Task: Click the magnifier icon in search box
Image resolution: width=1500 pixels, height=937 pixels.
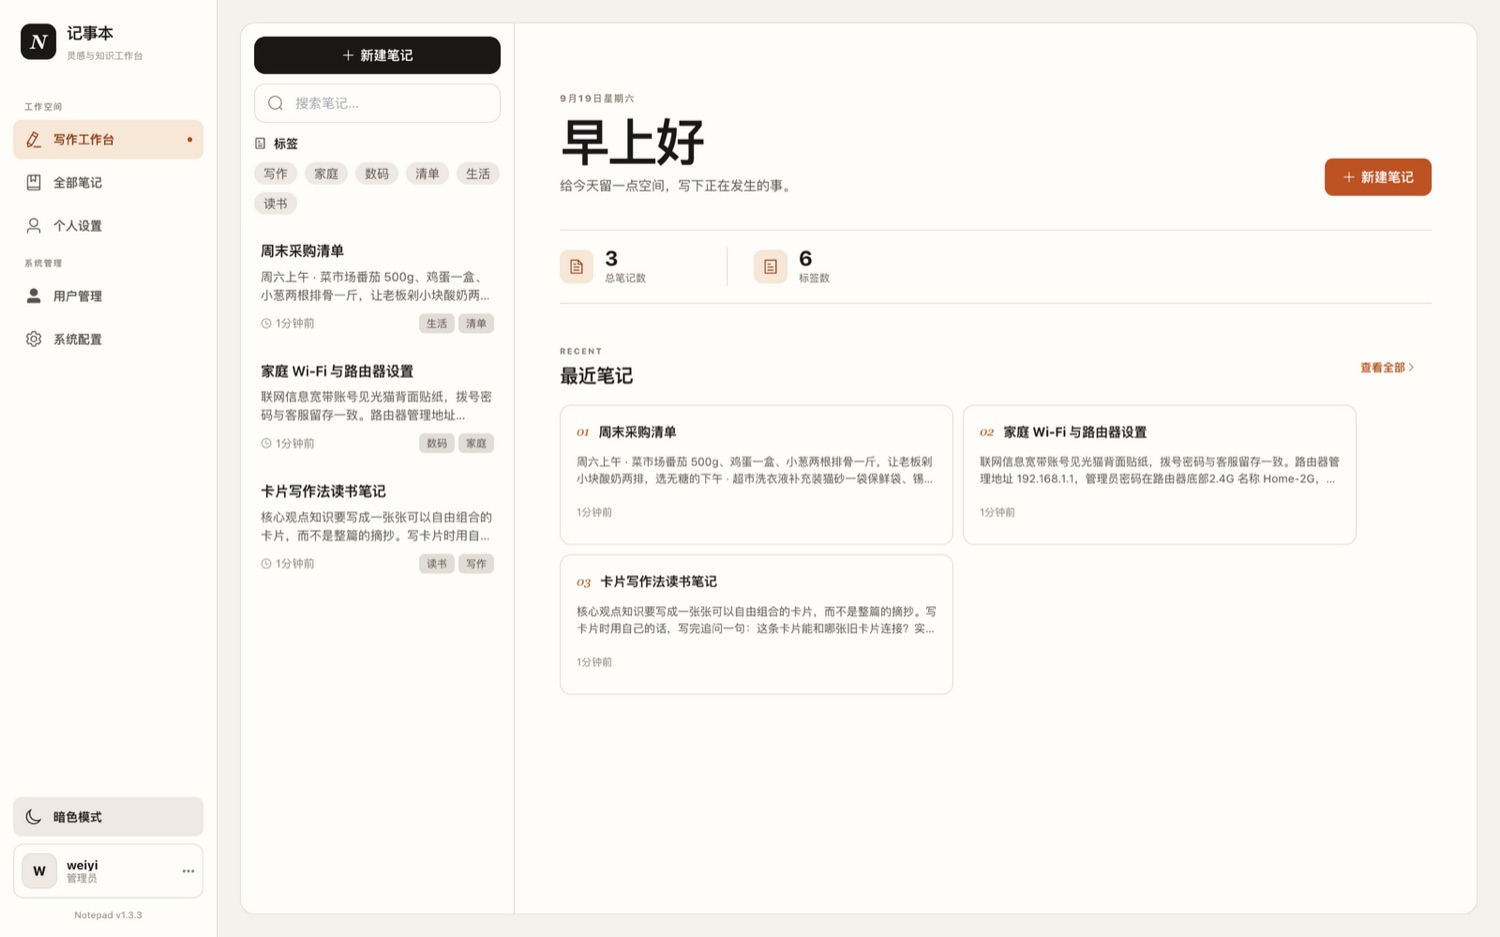Action: pyautogui.click(x=276, y=103)
